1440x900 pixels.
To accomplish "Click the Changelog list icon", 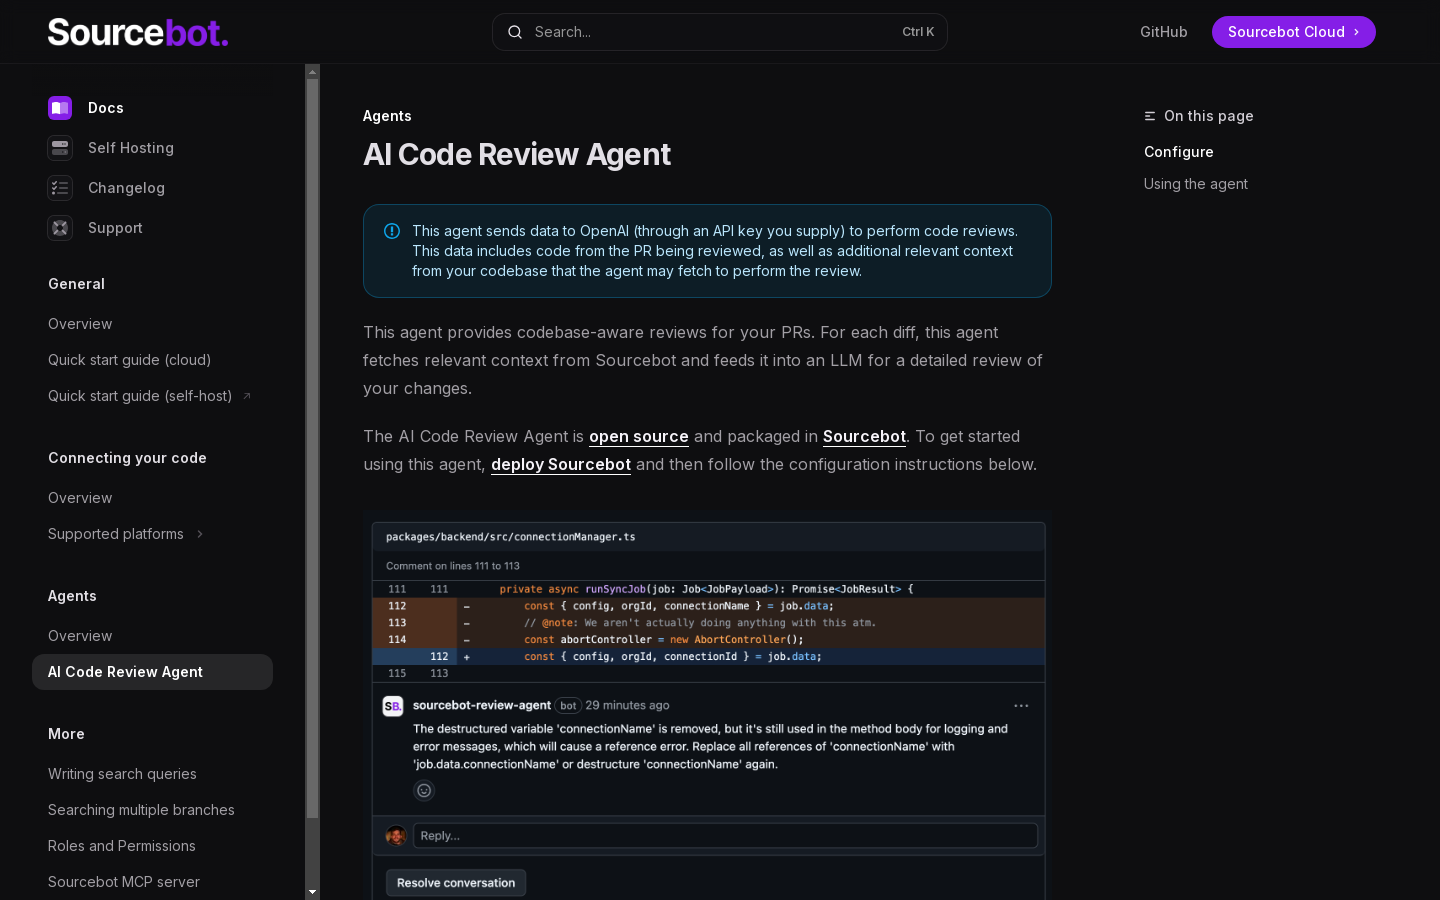I will (x=60, y=188).
